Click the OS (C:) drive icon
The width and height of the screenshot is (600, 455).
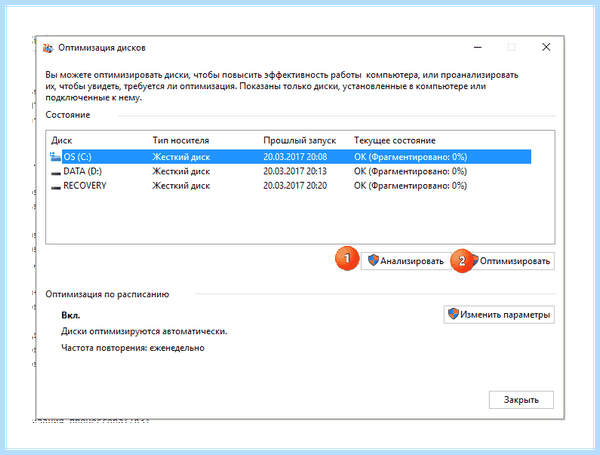pos(55,157)
